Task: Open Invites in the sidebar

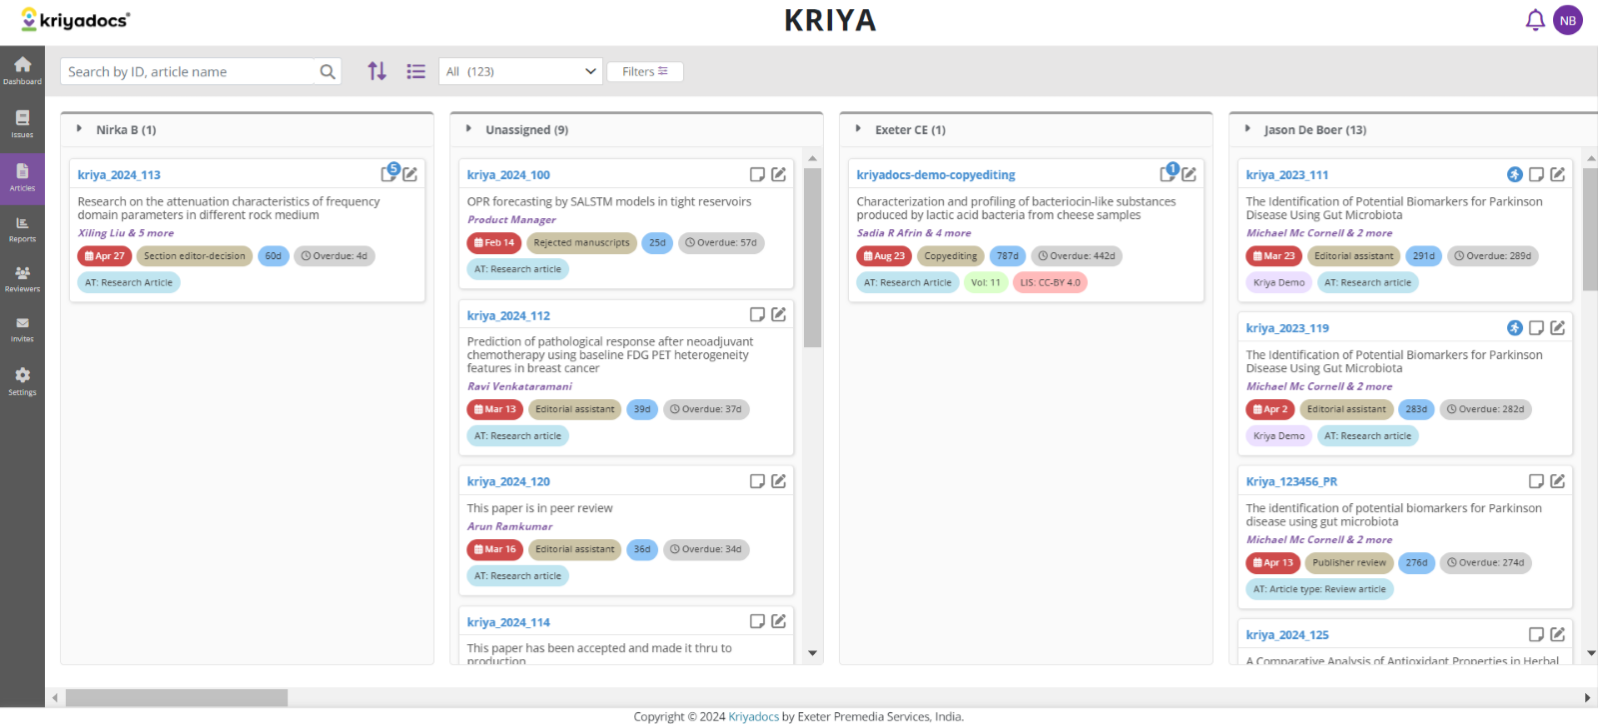Action: 22,329
